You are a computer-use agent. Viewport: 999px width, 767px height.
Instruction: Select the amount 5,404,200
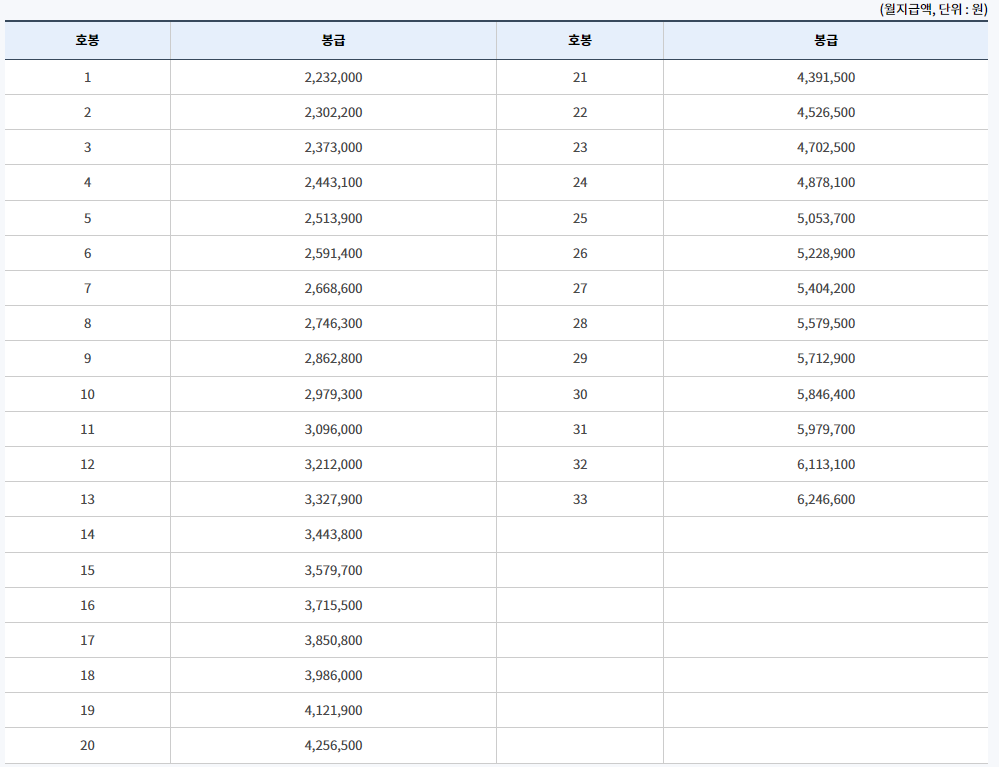pos(826,289)
